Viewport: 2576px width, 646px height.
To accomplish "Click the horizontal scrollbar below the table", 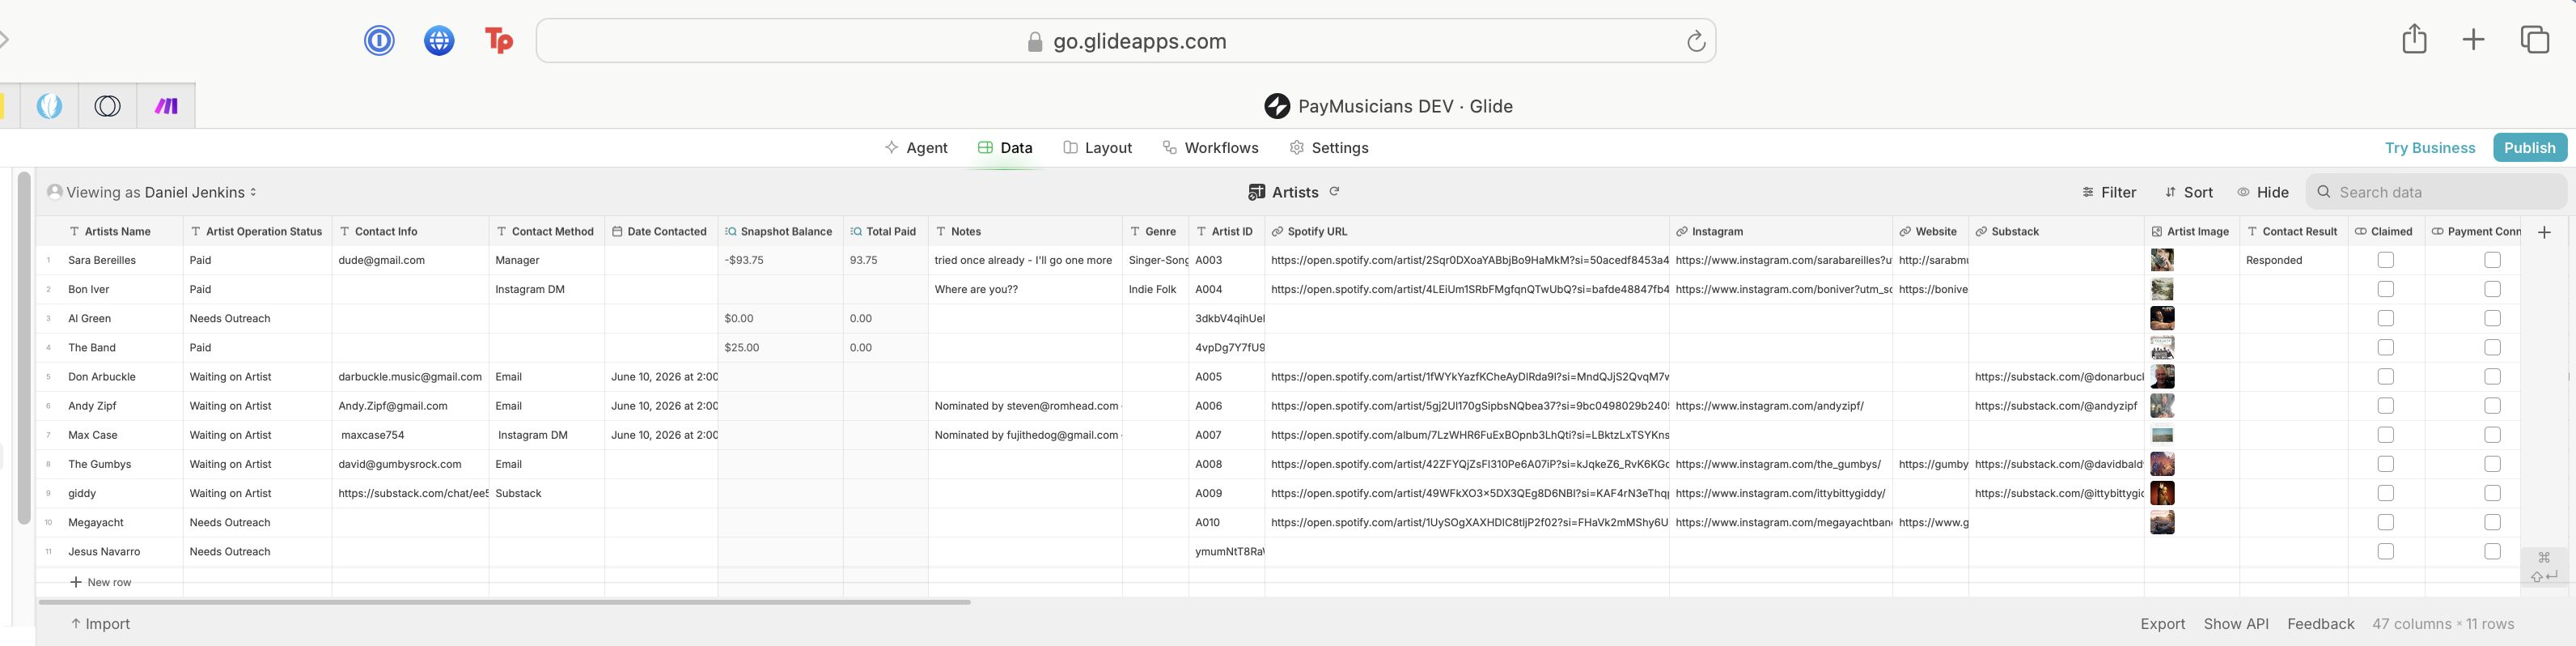I will tap(504, 602).
